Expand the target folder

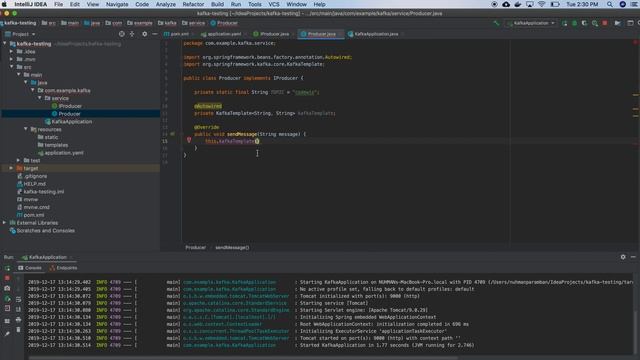[11, 168]
